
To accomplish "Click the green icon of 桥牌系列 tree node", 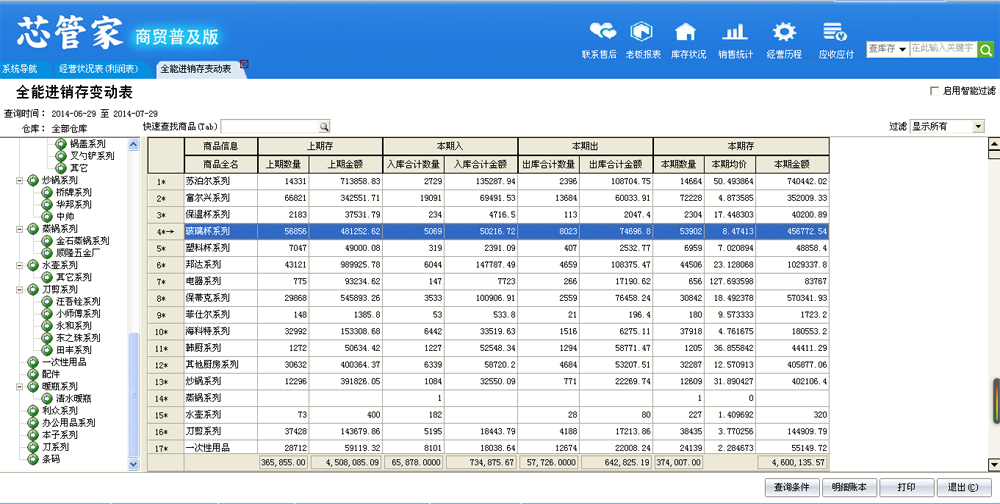I will [47, 192].
